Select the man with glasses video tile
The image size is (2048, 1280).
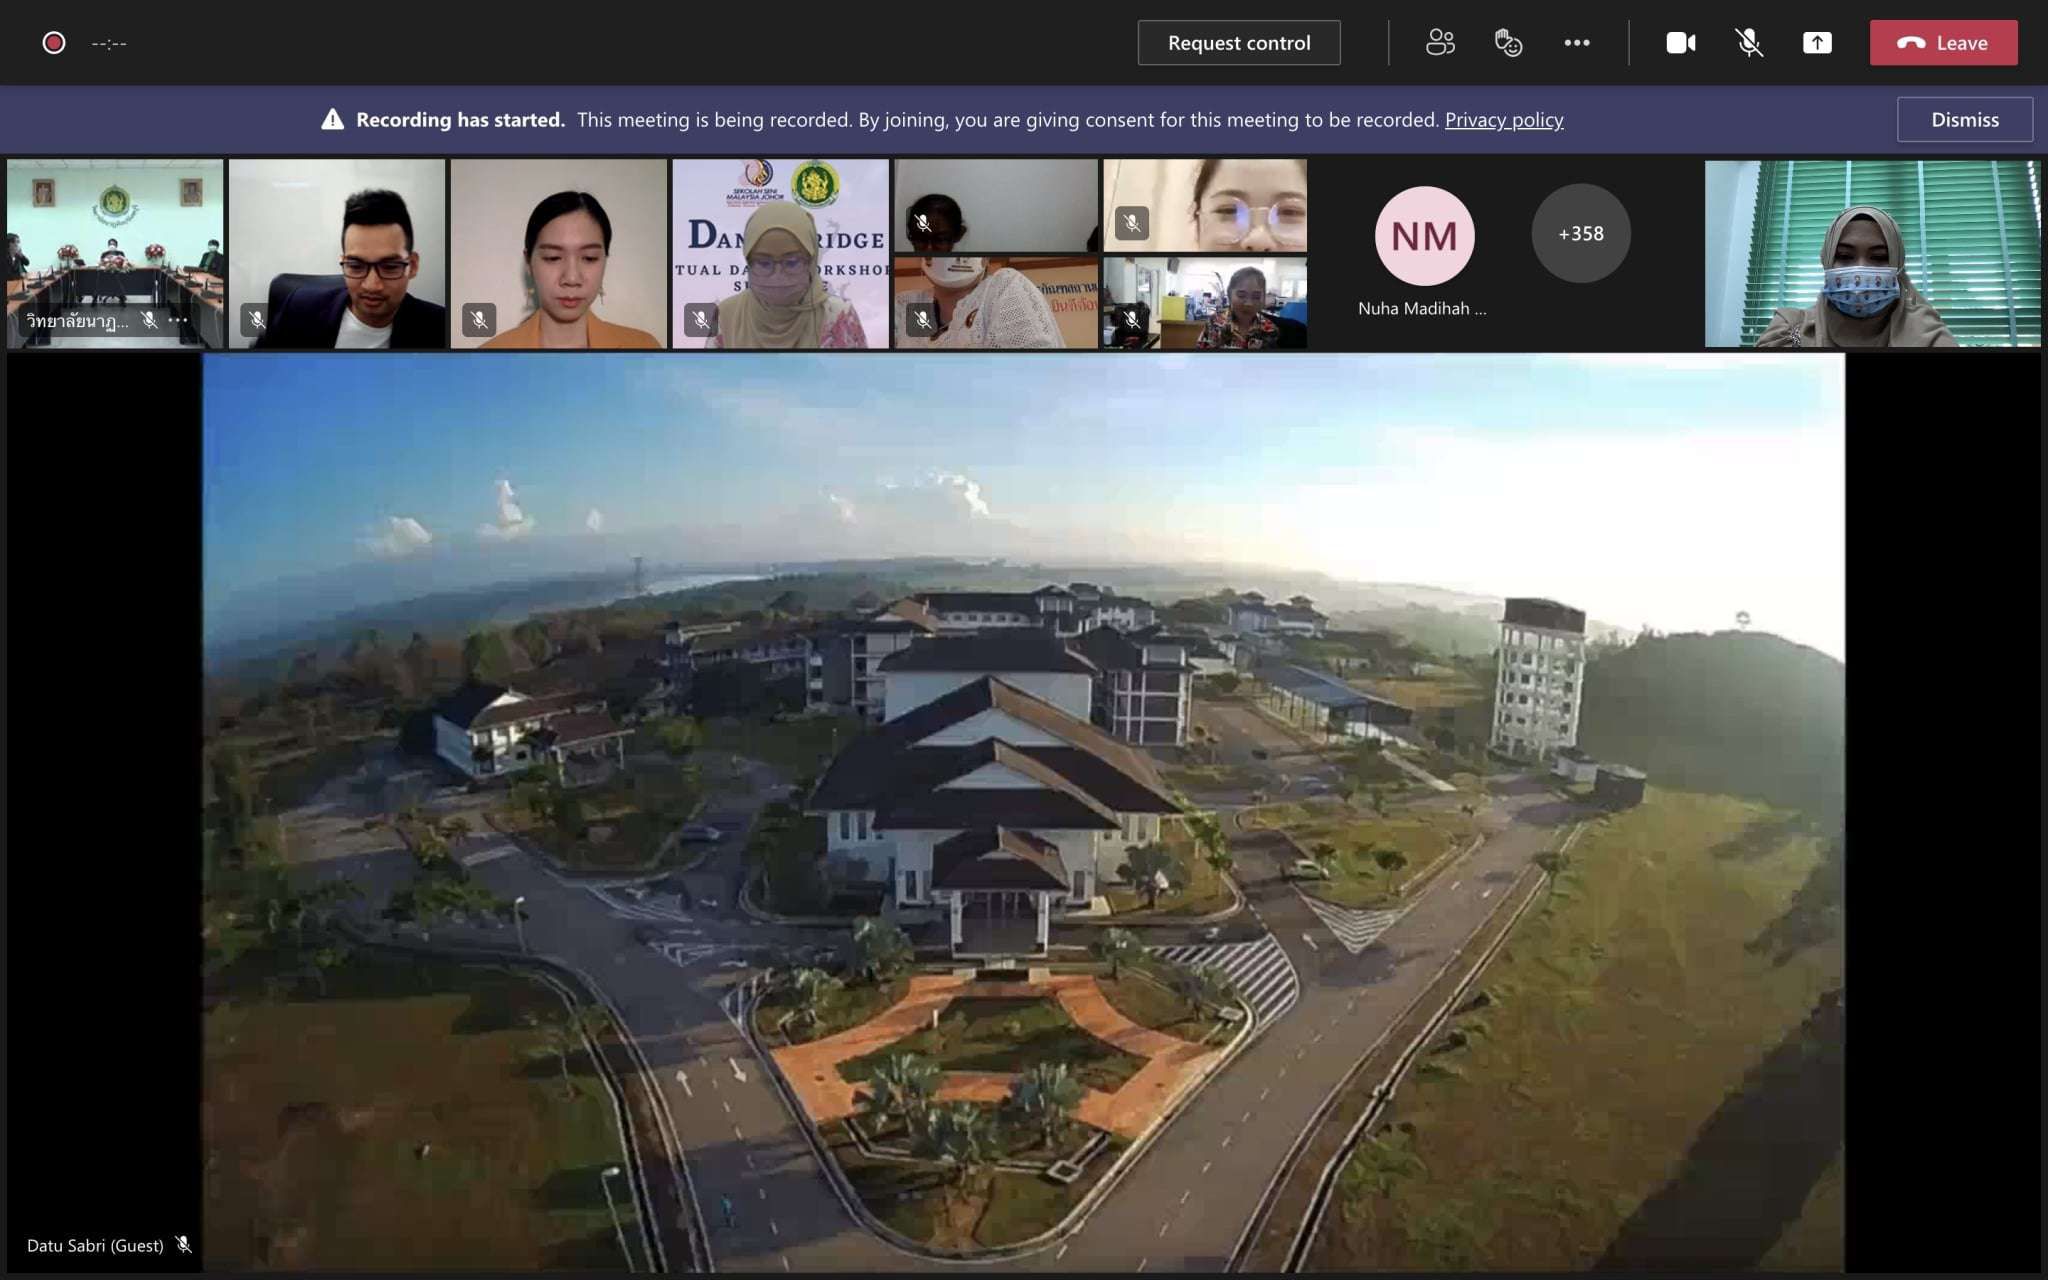[337, 254]
